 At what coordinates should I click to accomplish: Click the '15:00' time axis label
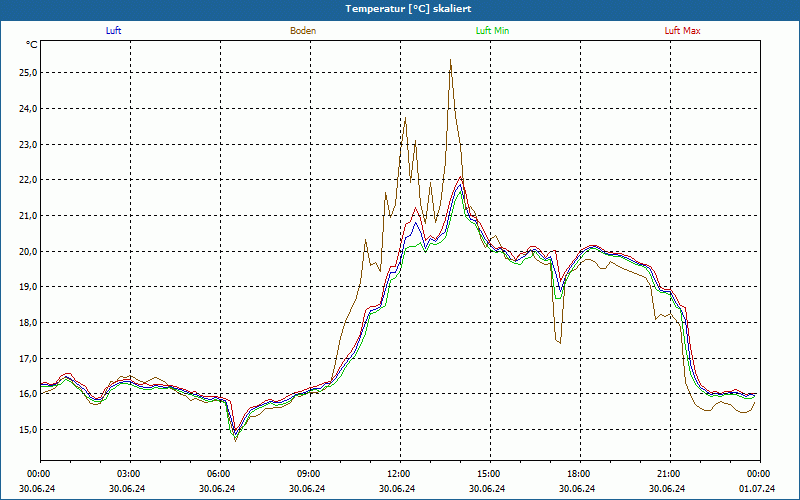click(490, 474)
